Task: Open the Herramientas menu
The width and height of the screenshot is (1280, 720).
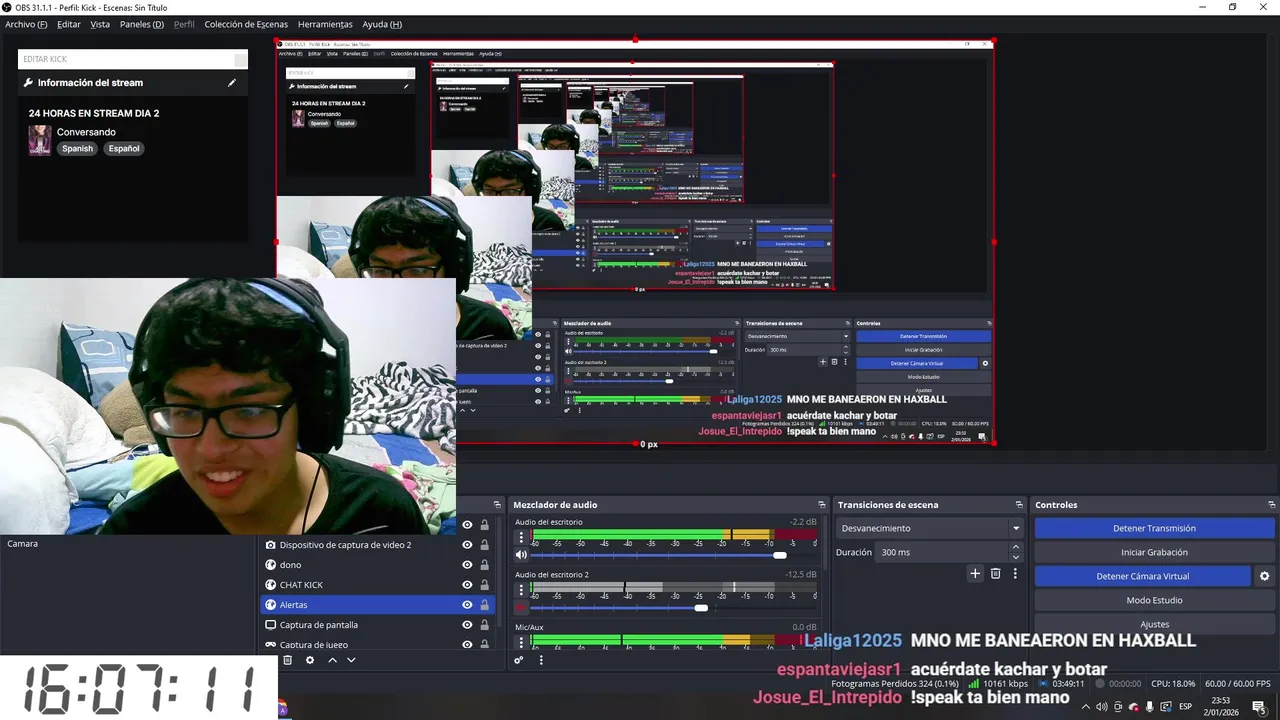Action: pos(325,24)
